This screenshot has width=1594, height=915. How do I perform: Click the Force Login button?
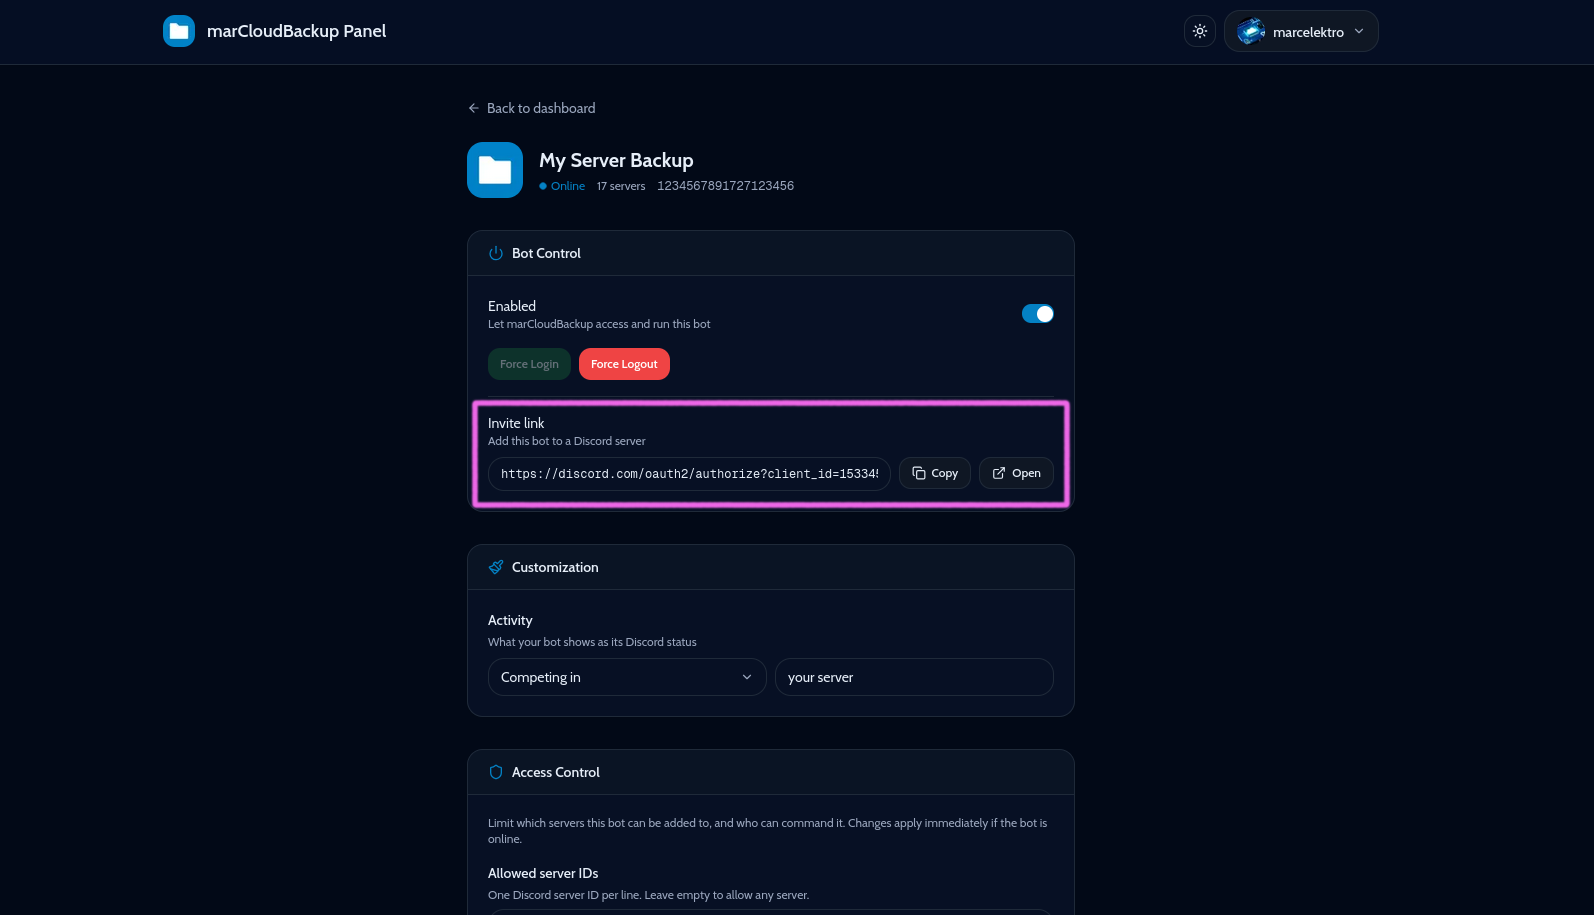[x=529, y=364]
